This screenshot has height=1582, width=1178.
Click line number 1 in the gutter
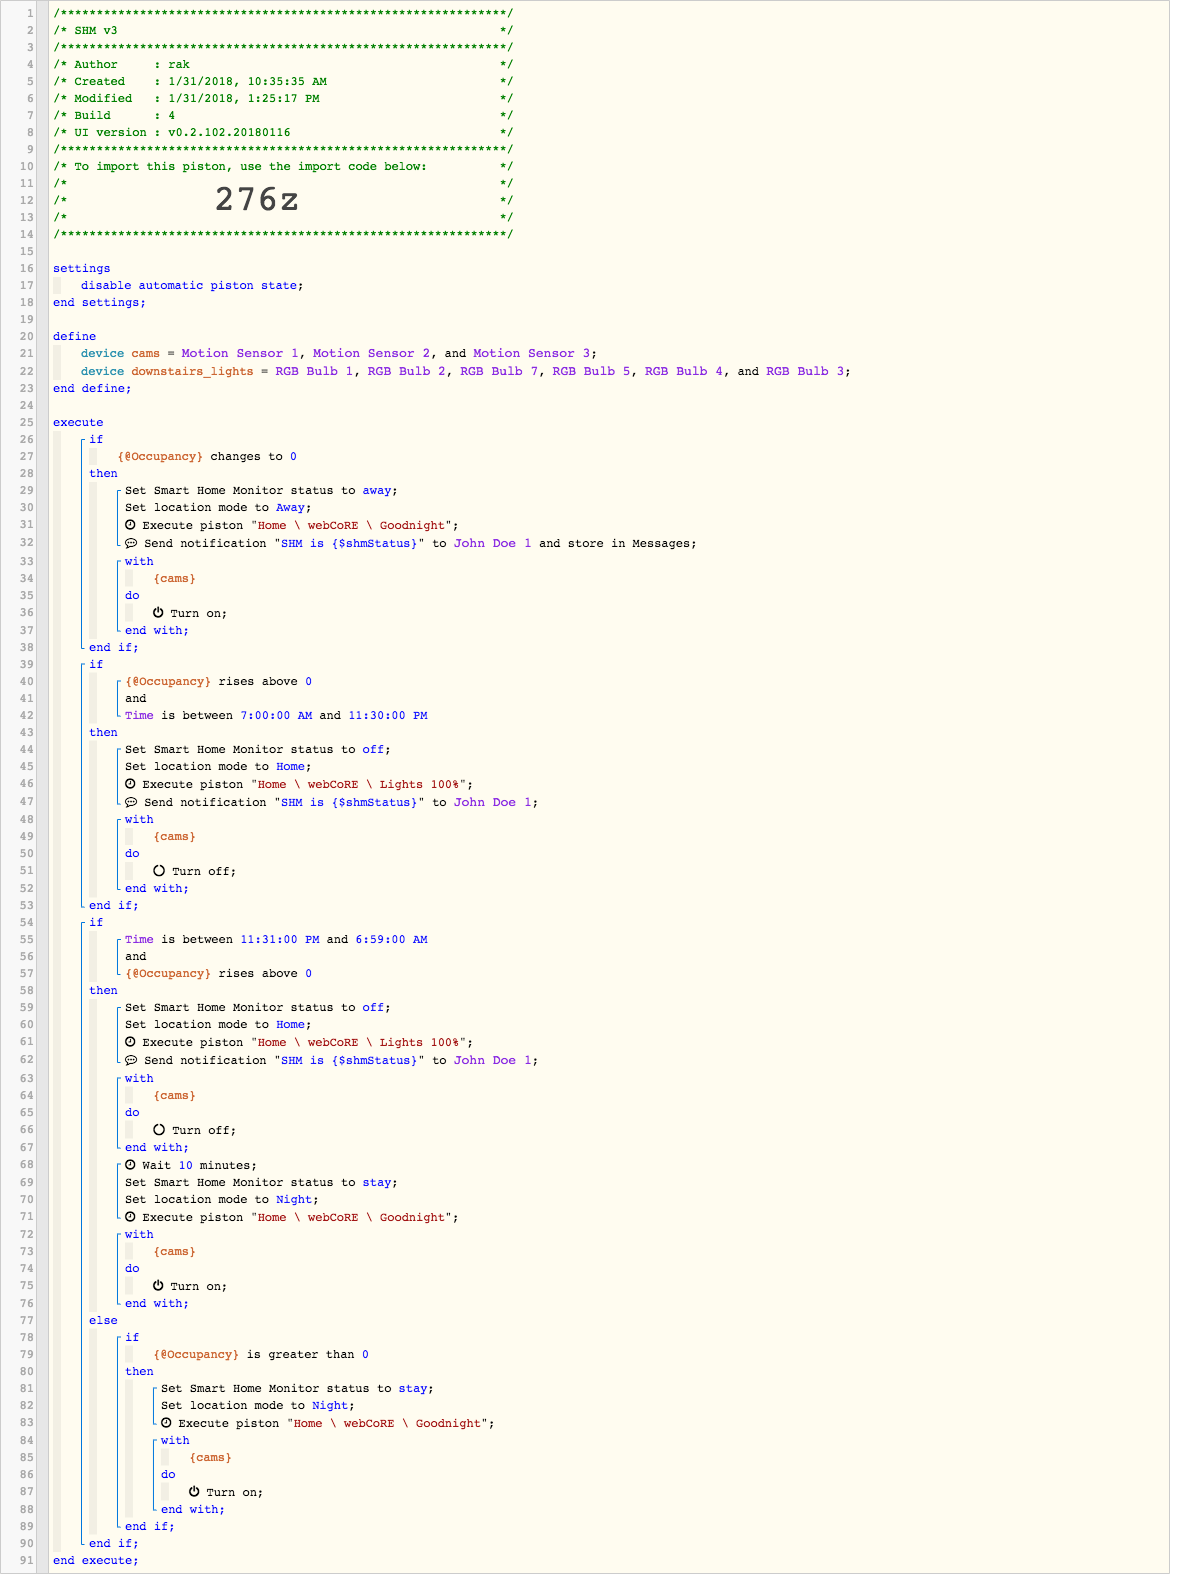click(30, 13)
